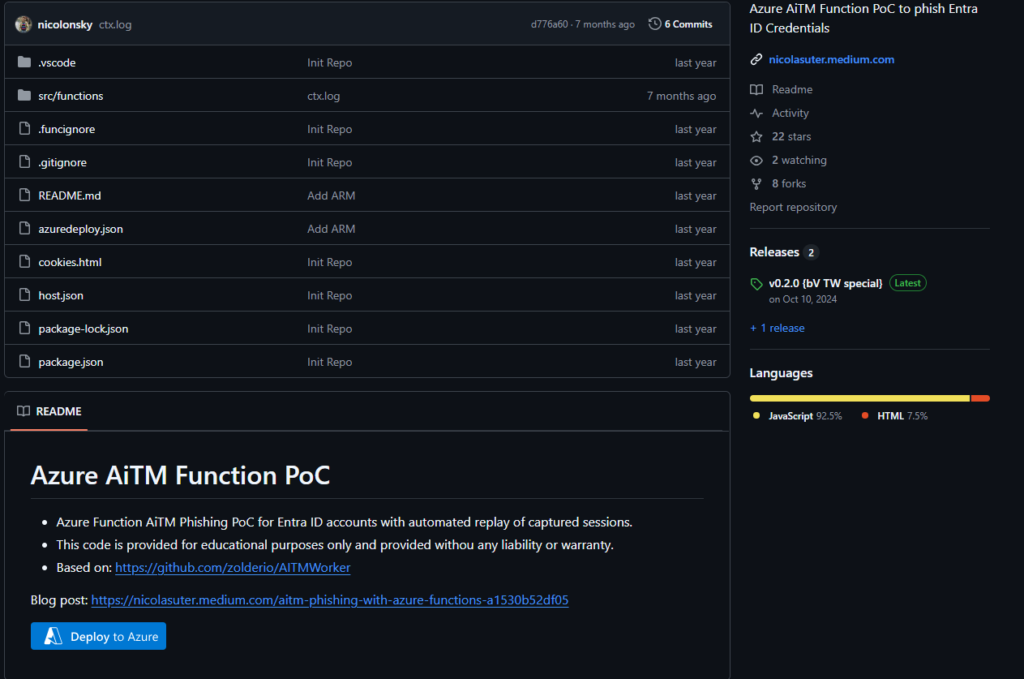Click the Azure AiTM Function PoC heading
This screenshot has height=679, width=1024.
pos(180,475)
